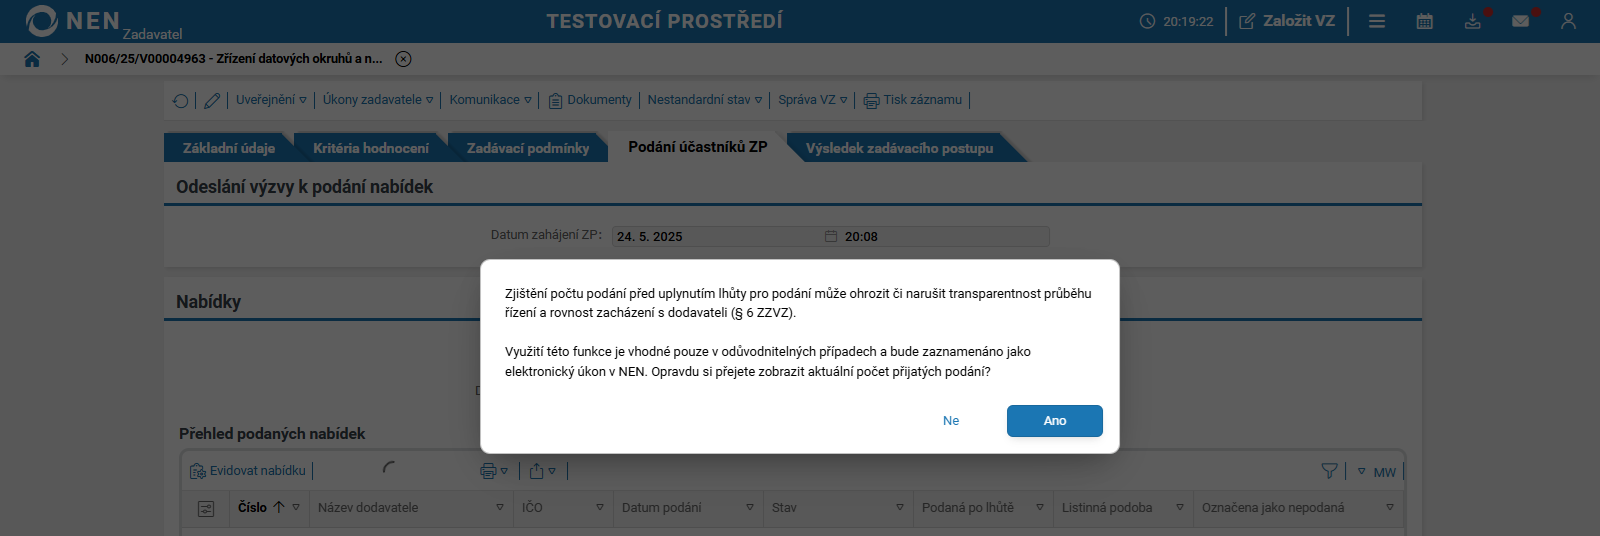Image resolution: width=1600 pixels, height=536 pixels.
Task: Click the Stav column header
Action: pyautogui.click(x=784, y=508)
